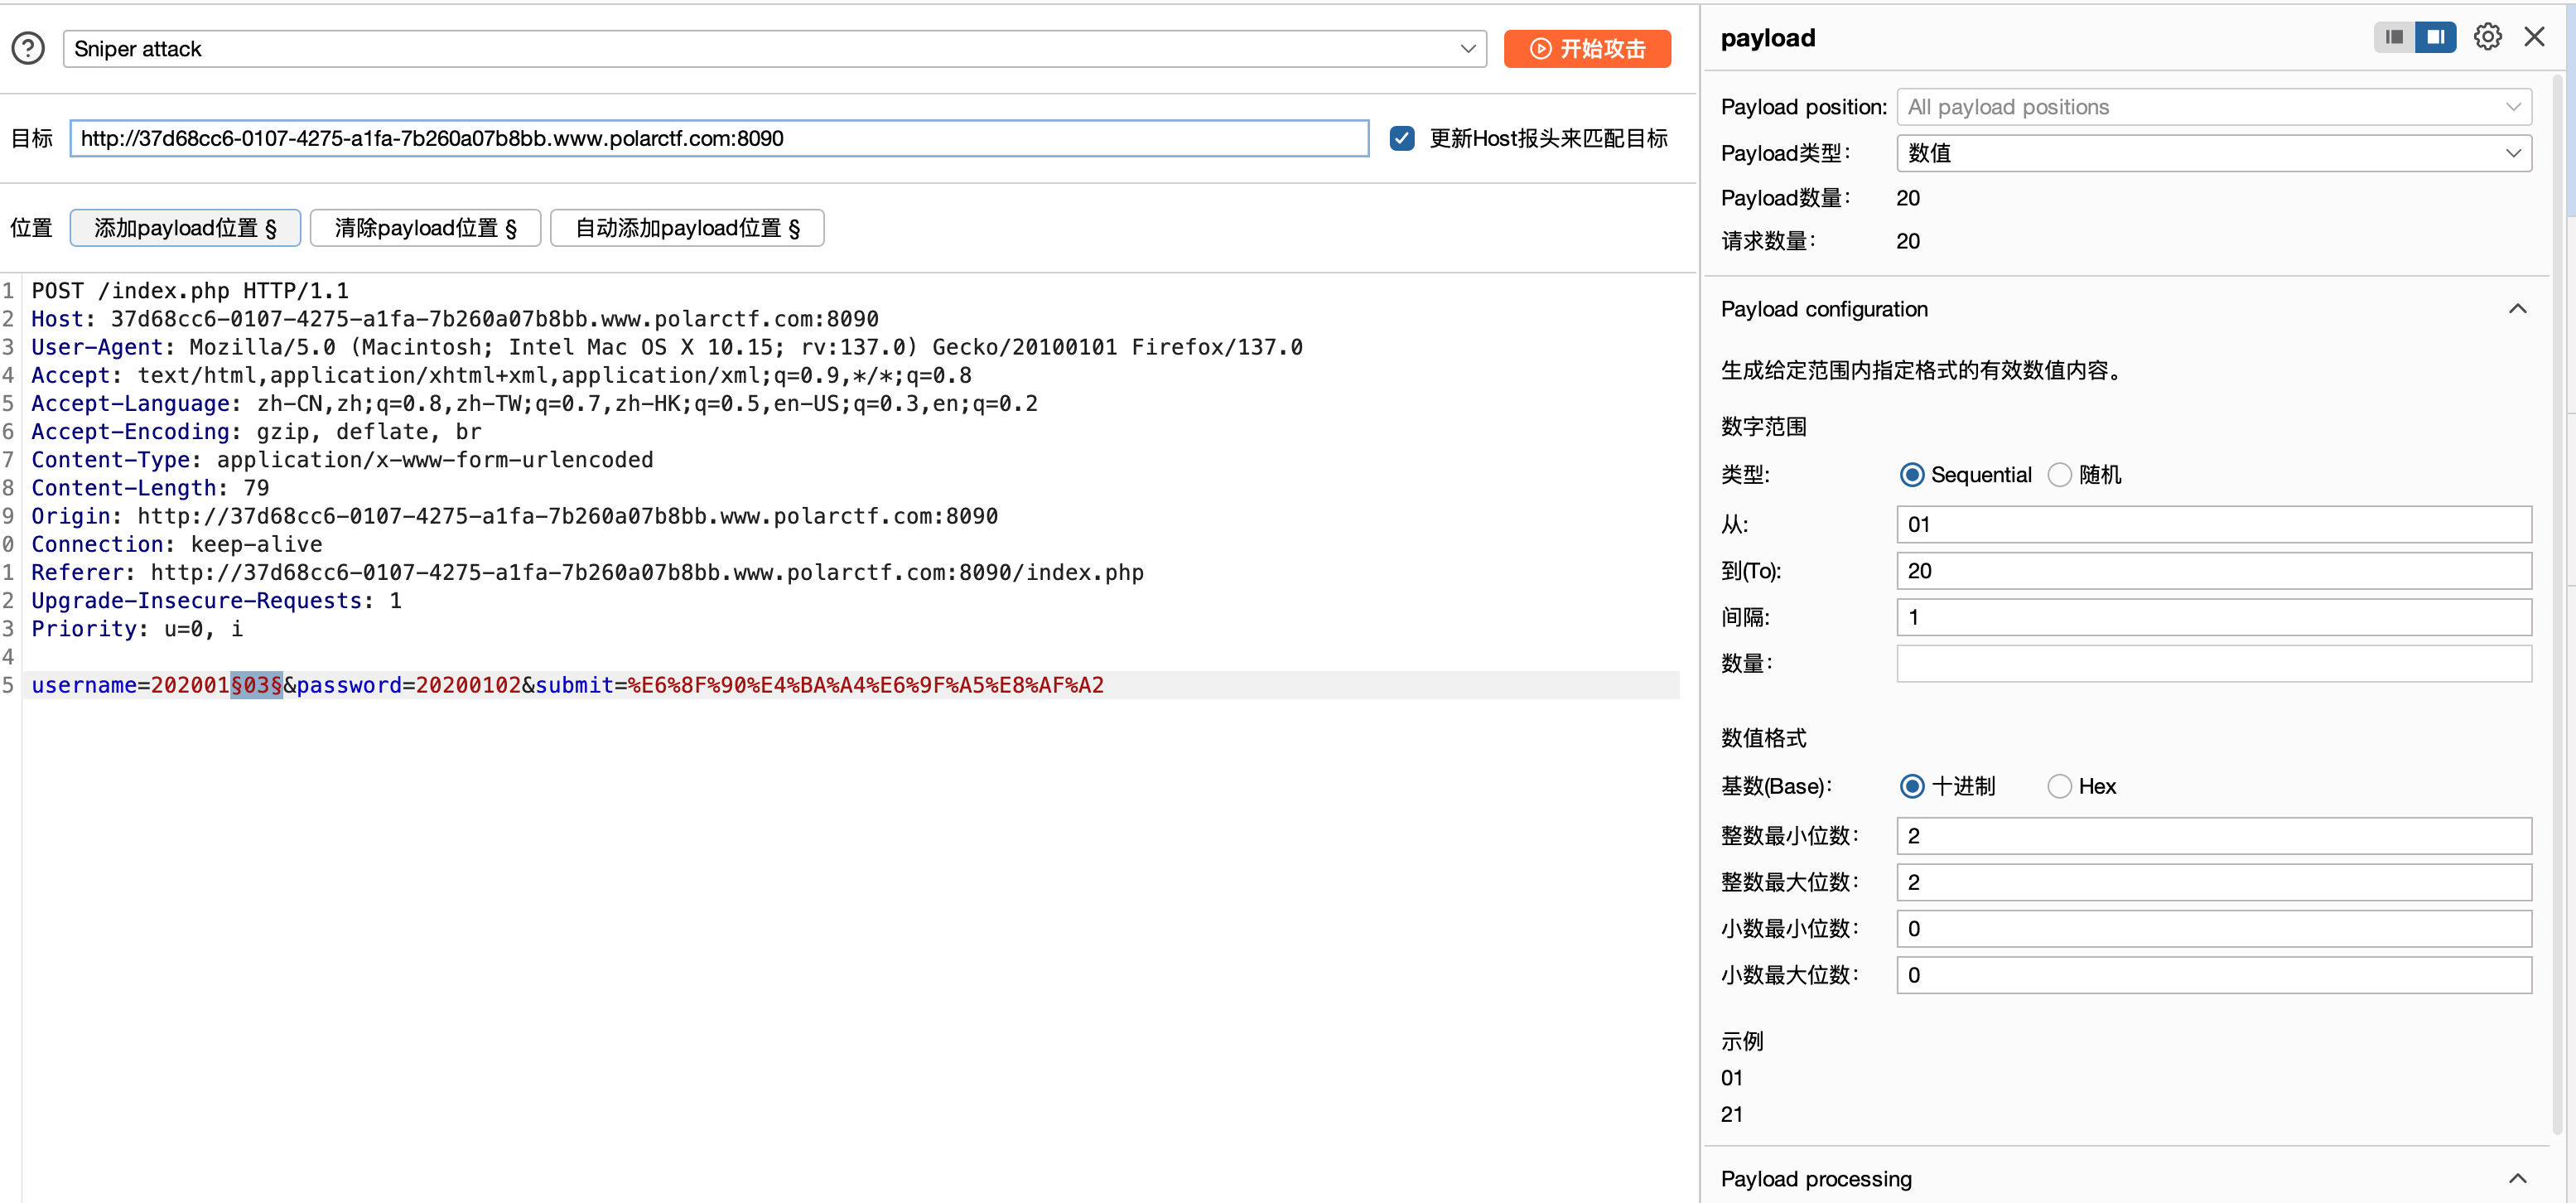The width and height of the screenshot is (2576, 1203).
Task: Open the Payload position dropdown
Action: [2213, 107]
